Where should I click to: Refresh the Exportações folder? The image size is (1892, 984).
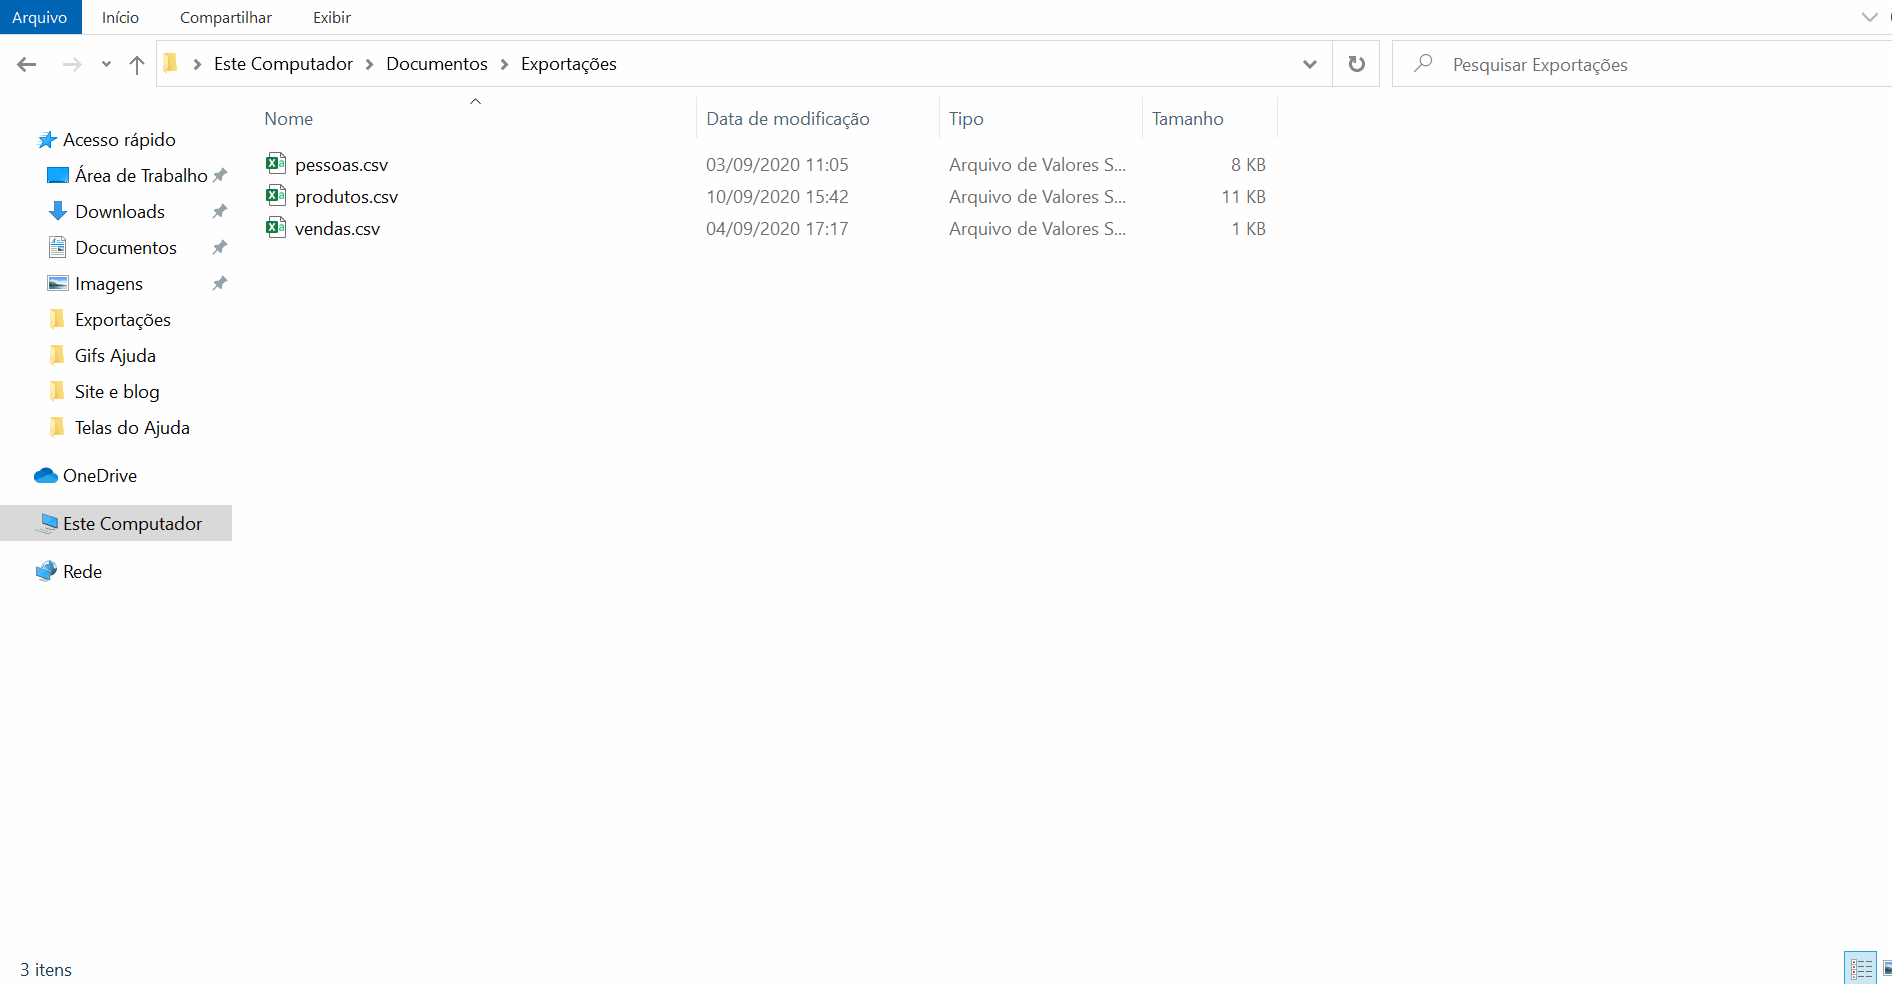[1356, 63]
